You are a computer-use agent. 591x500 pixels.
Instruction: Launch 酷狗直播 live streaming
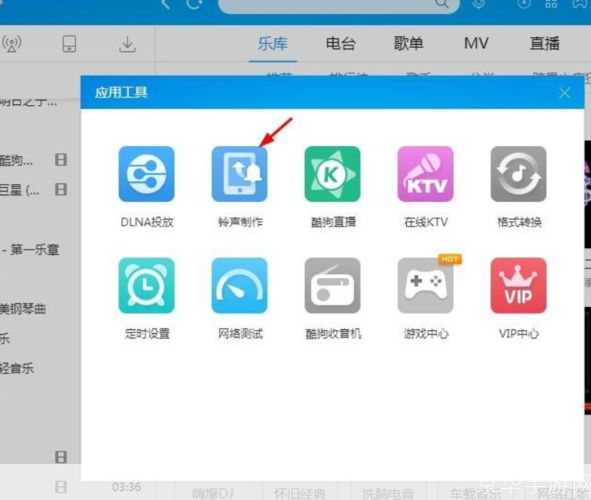tap(332, 174)
